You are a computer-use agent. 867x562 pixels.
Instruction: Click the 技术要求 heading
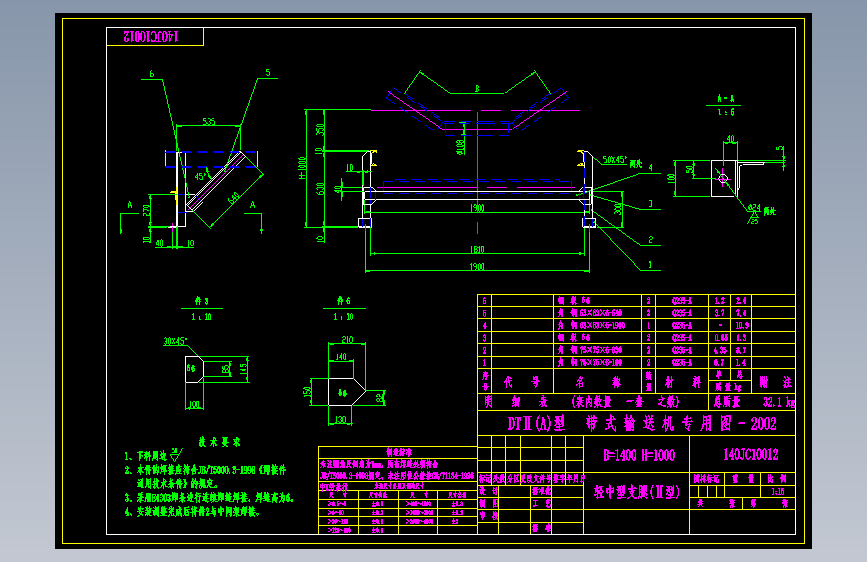click(x=220, y=442)
